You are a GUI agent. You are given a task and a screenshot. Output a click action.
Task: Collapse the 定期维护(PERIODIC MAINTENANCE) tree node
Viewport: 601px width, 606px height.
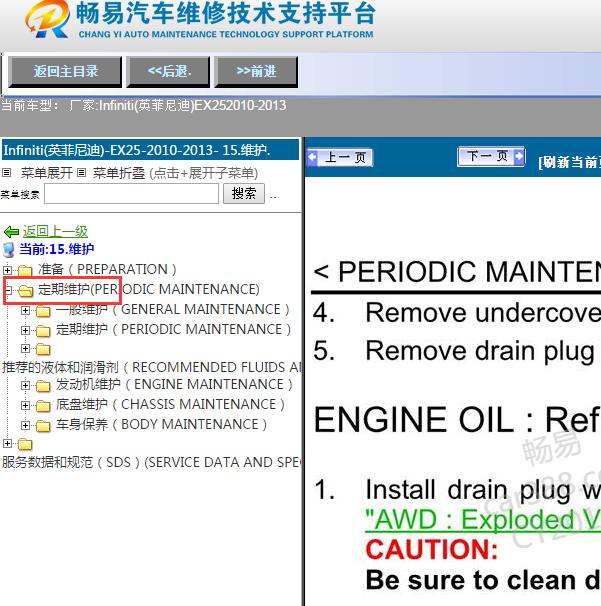(7, 290)
